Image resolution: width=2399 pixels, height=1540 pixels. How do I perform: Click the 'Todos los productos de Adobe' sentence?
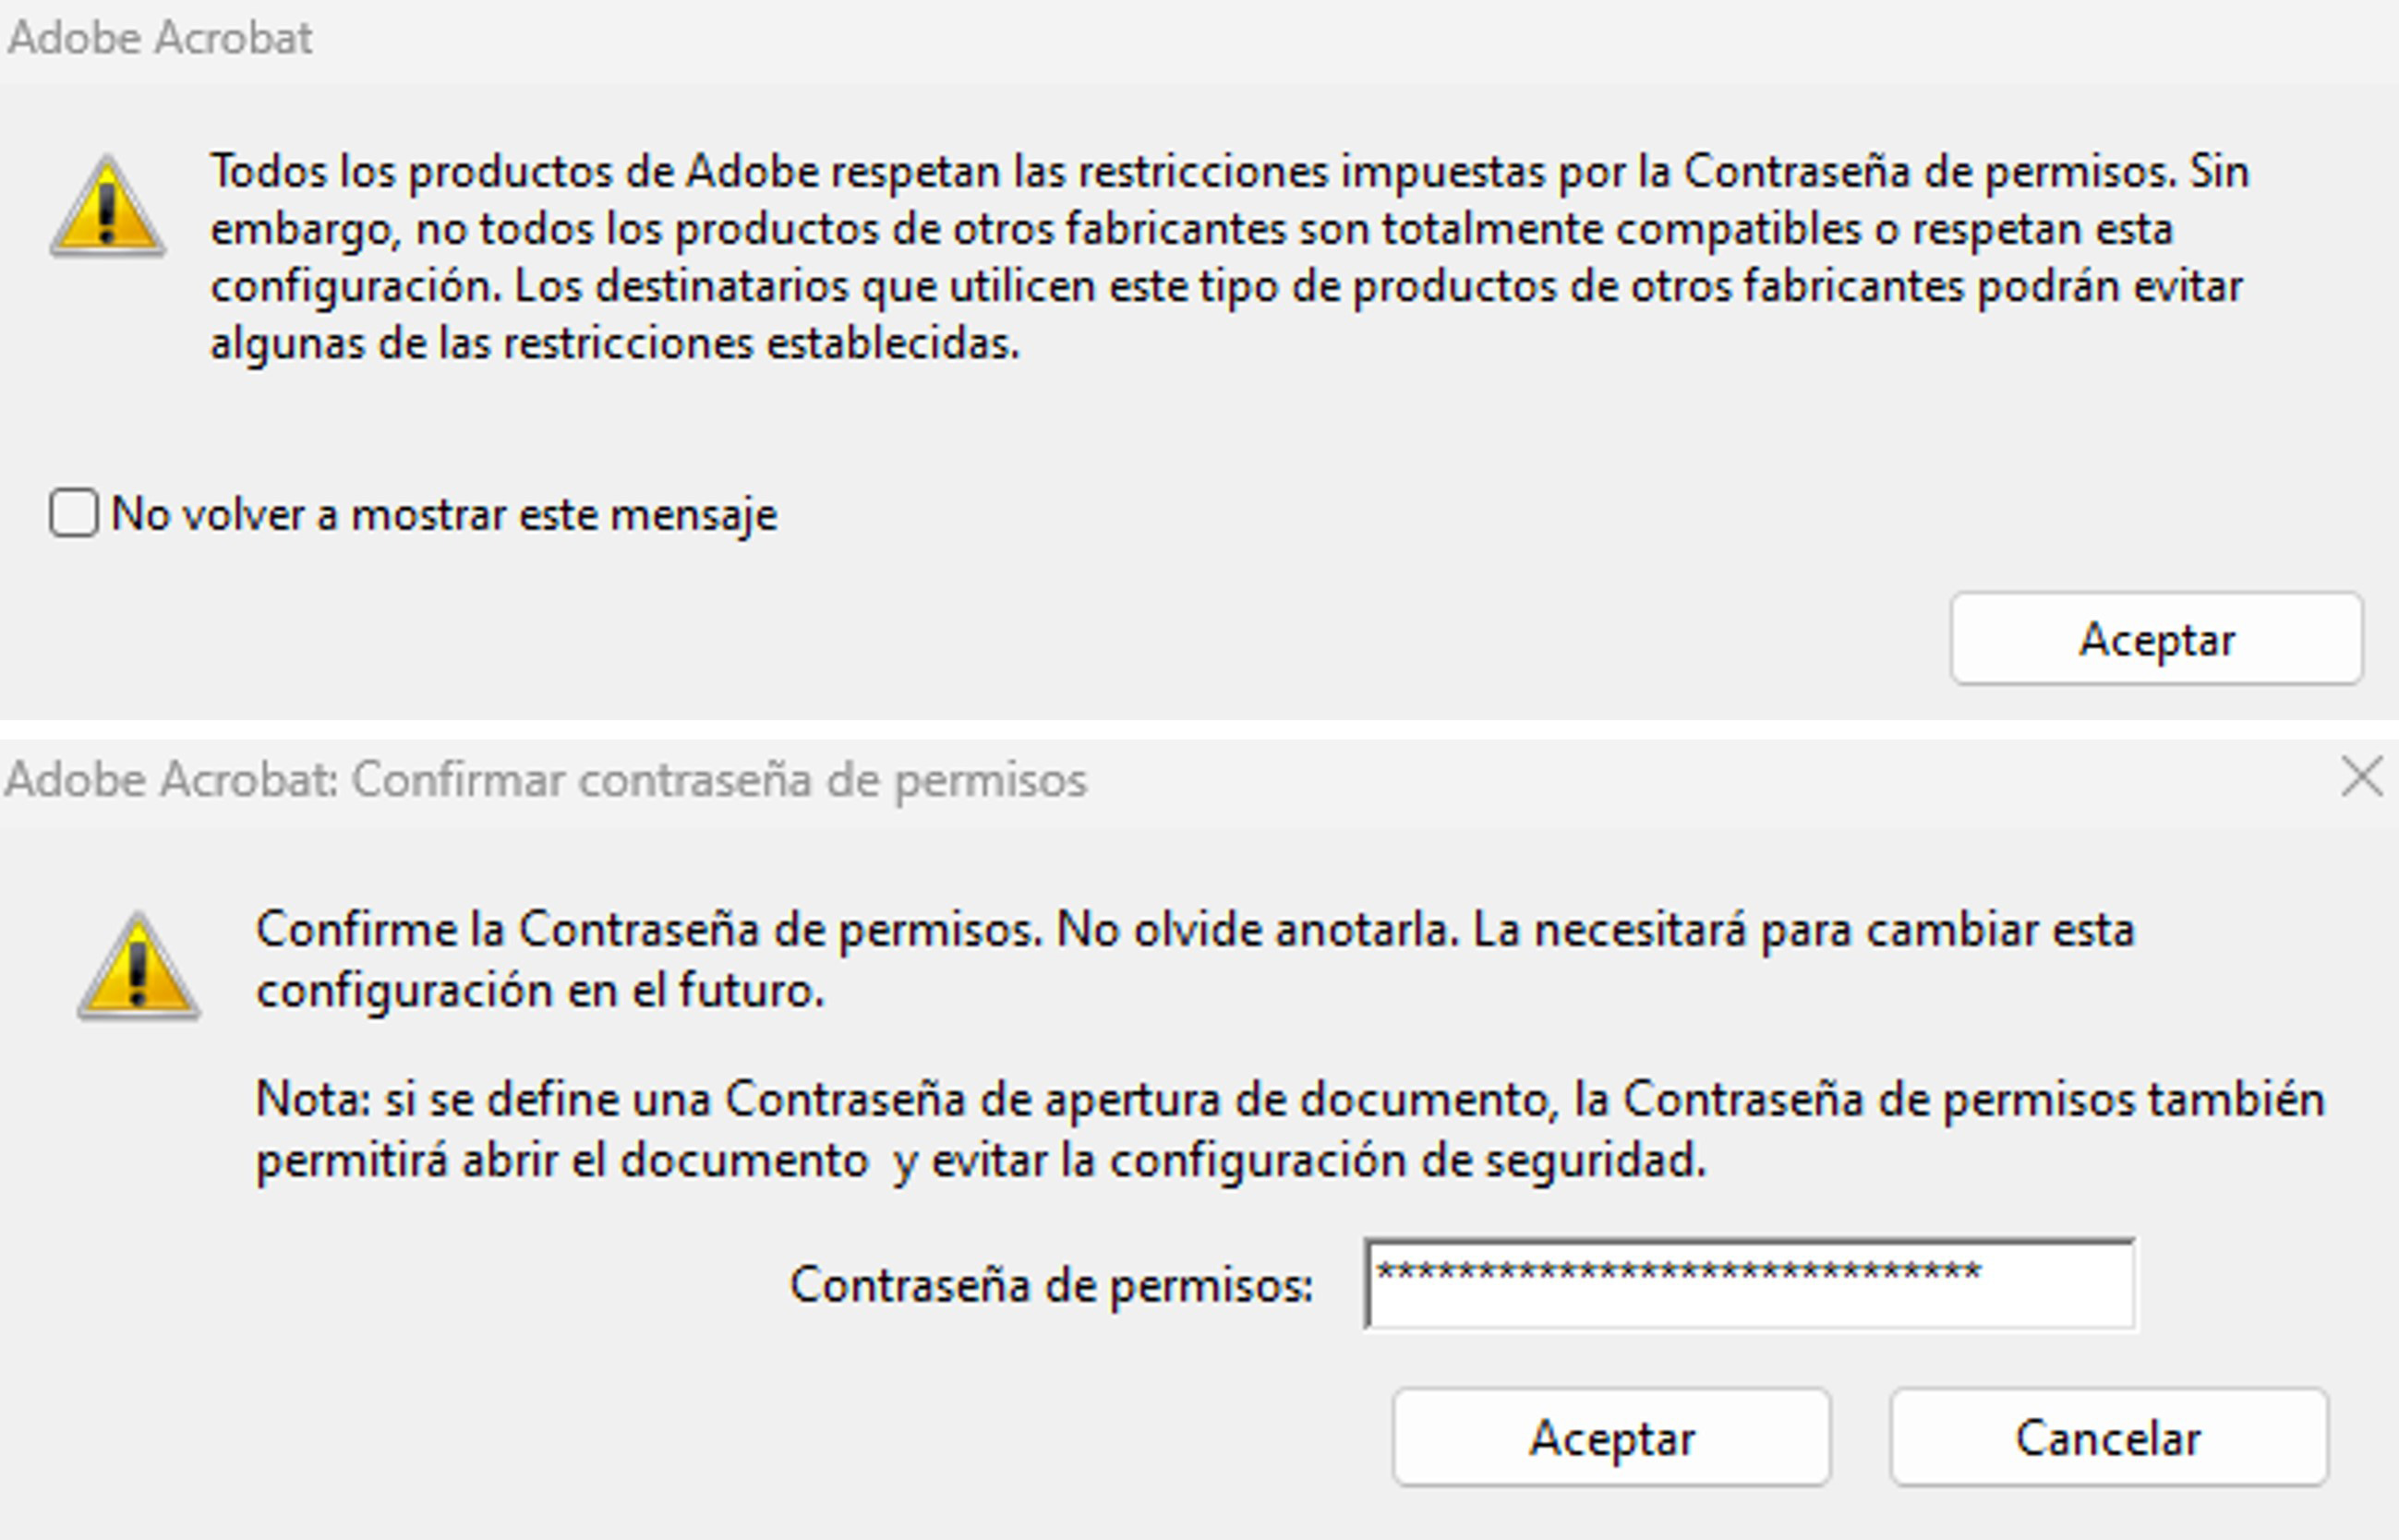[1193, 171]
